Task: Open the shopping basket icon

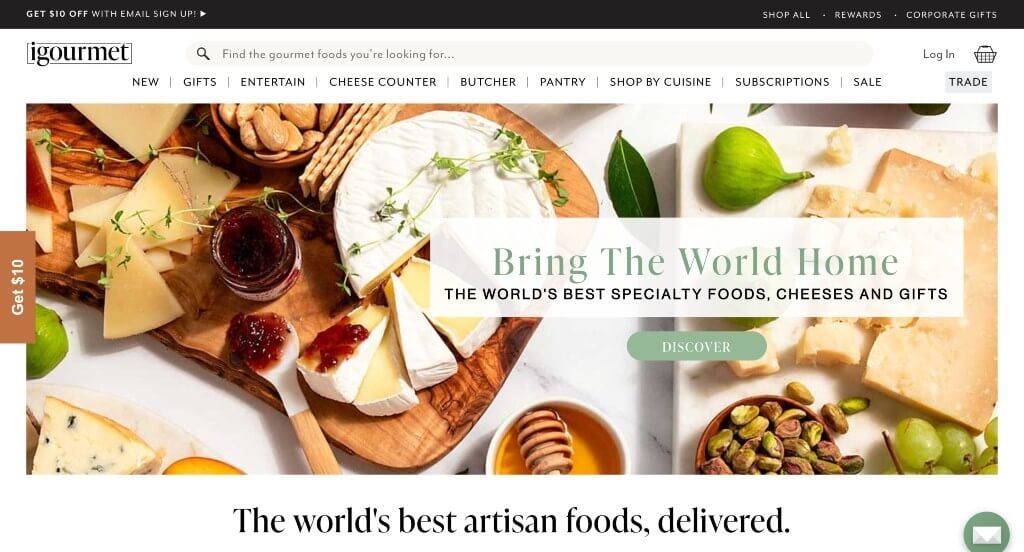Action: (985, 54)
